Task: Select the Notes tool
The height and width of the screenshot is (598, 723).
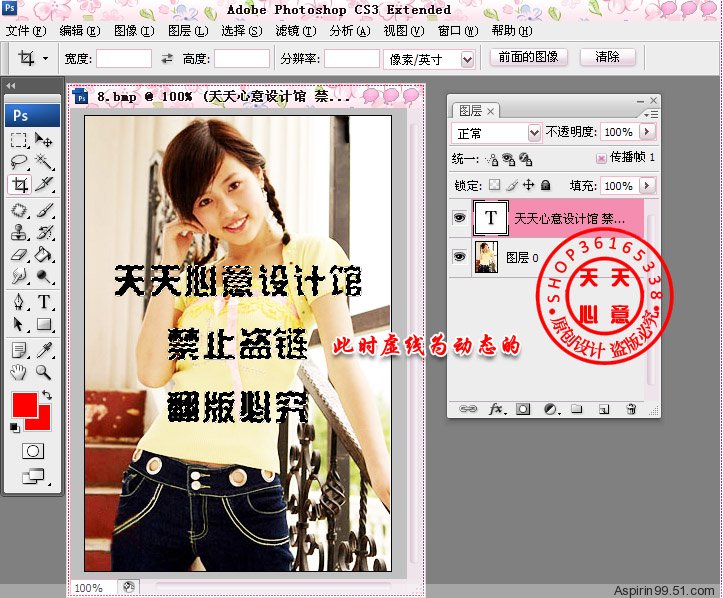Action: pos(19,350)
